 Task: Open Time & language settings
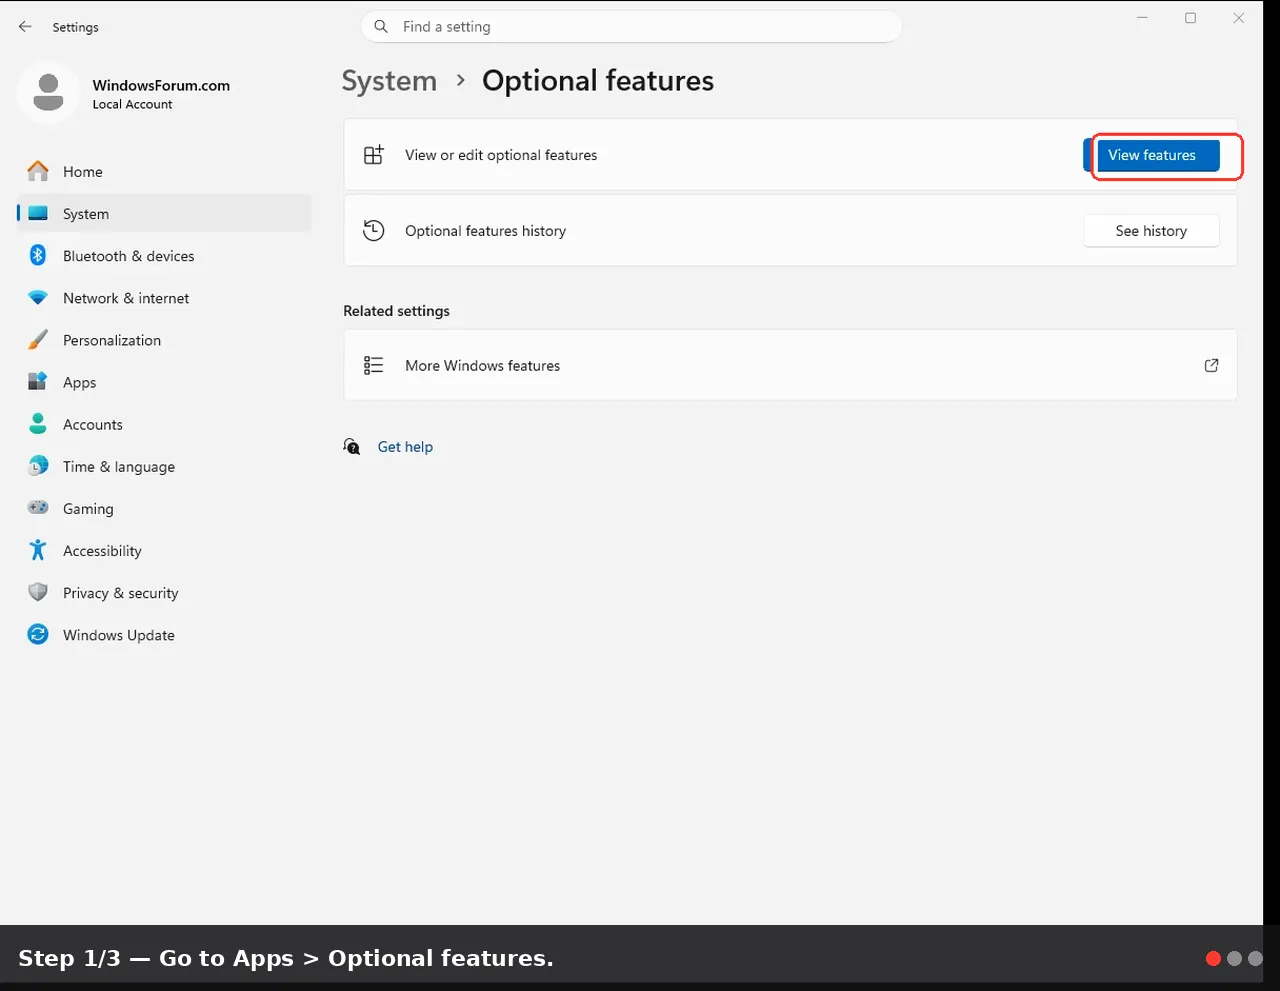tap(164, 466)
